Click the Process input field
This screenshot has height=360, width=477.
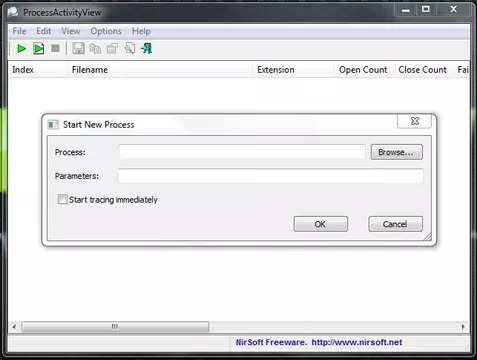tap(242, 152)
